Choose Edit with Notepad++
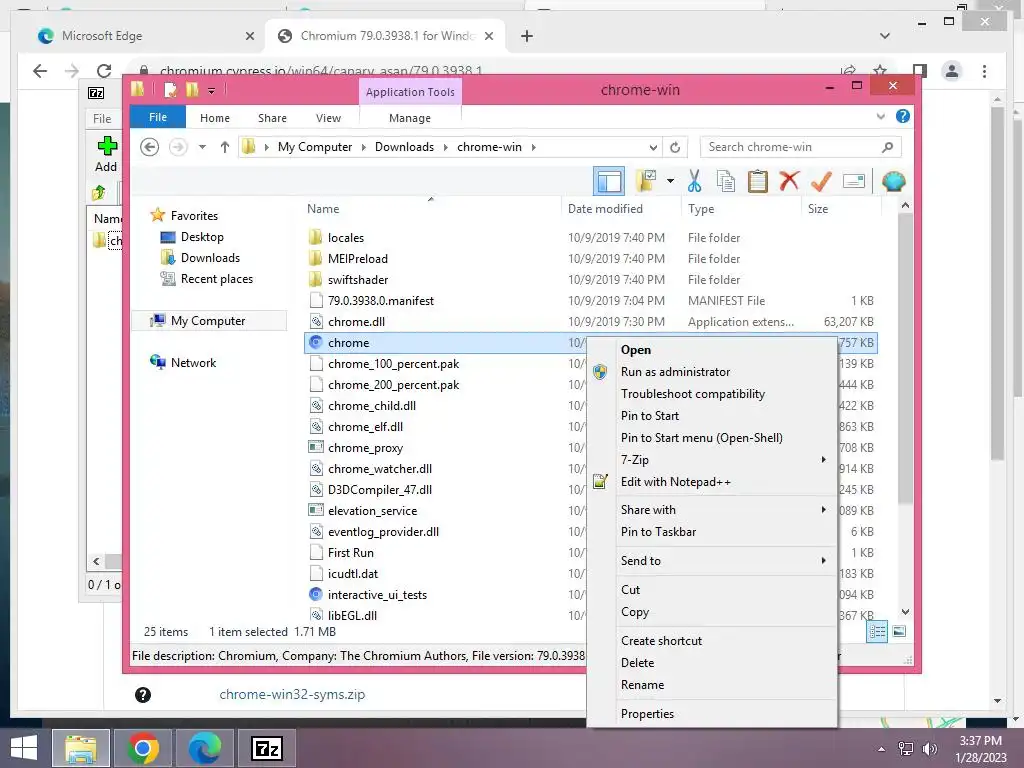Viewport: 1024px width, 768px height. 712,482
